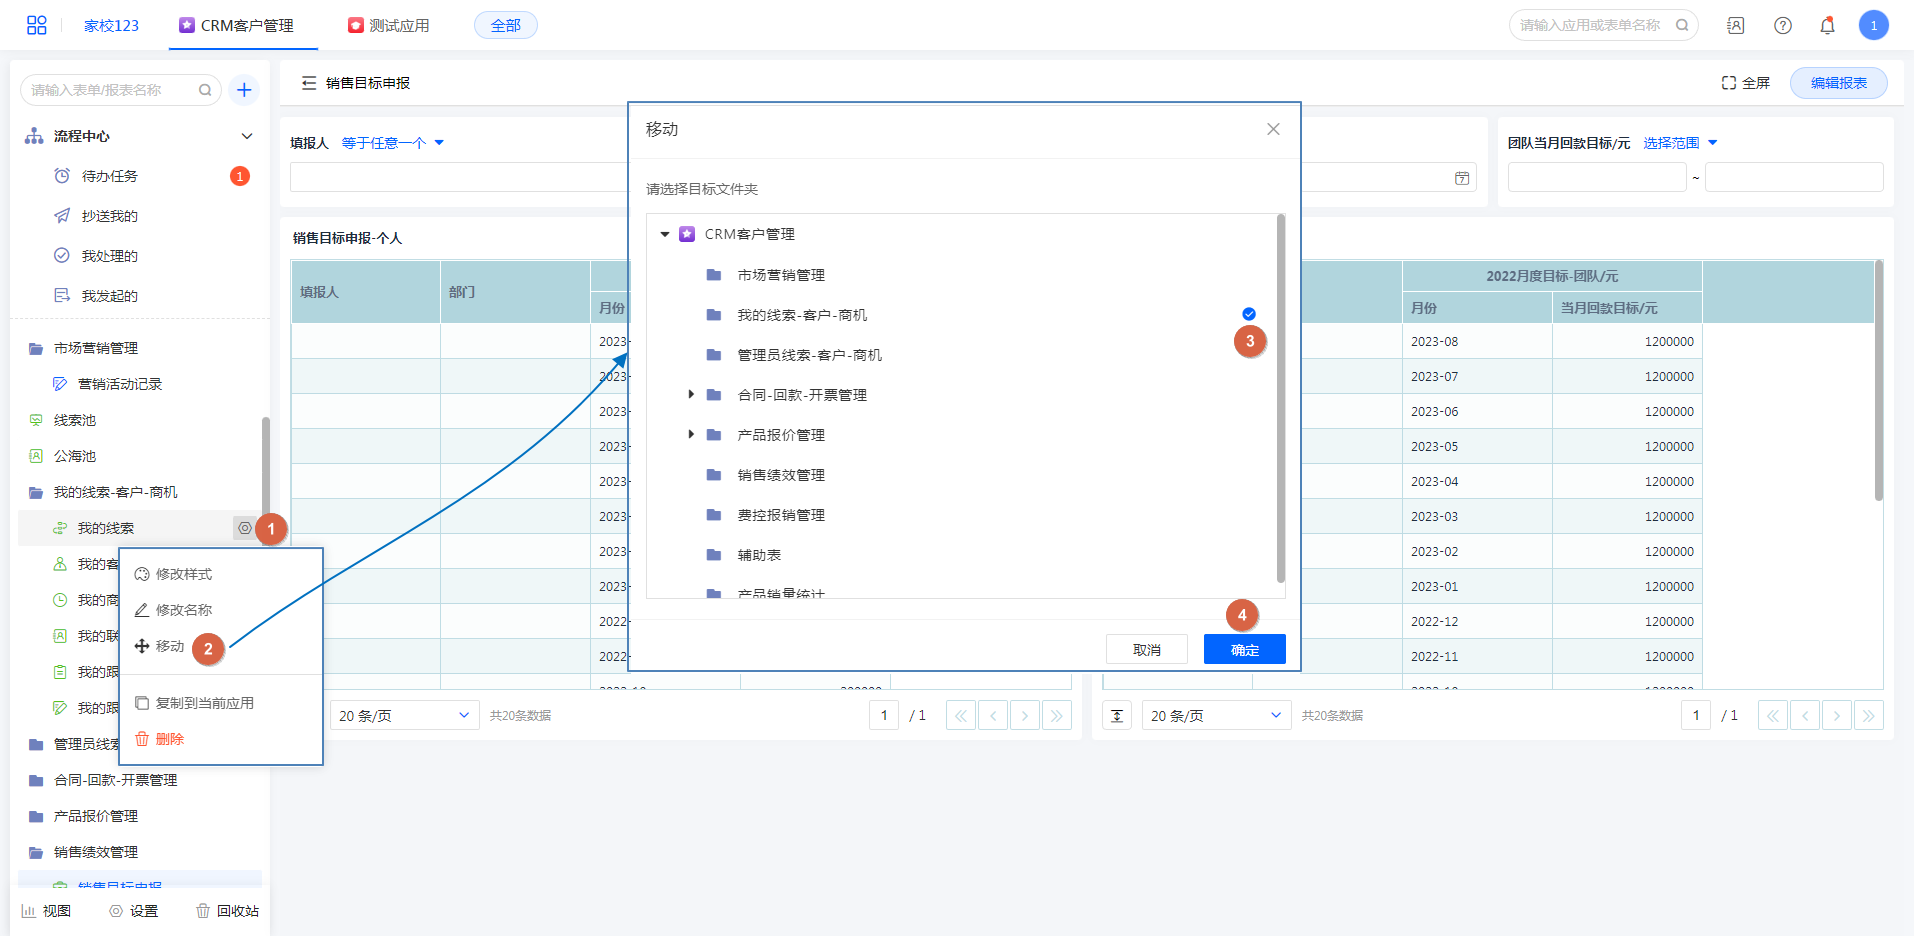Open the help question mark icon
The image size is (1914, 936).
coord(1782,26)
